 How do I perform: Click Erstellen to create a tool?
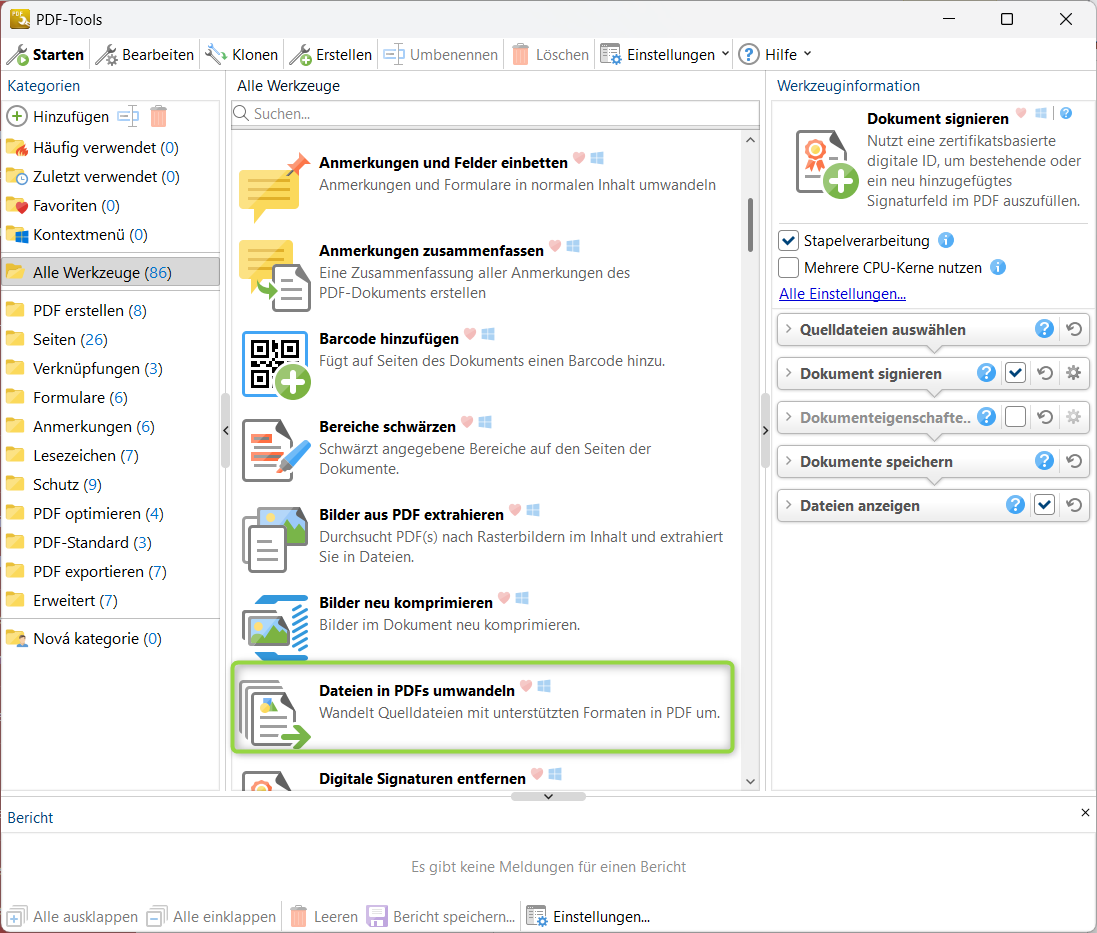pos(331,55)
